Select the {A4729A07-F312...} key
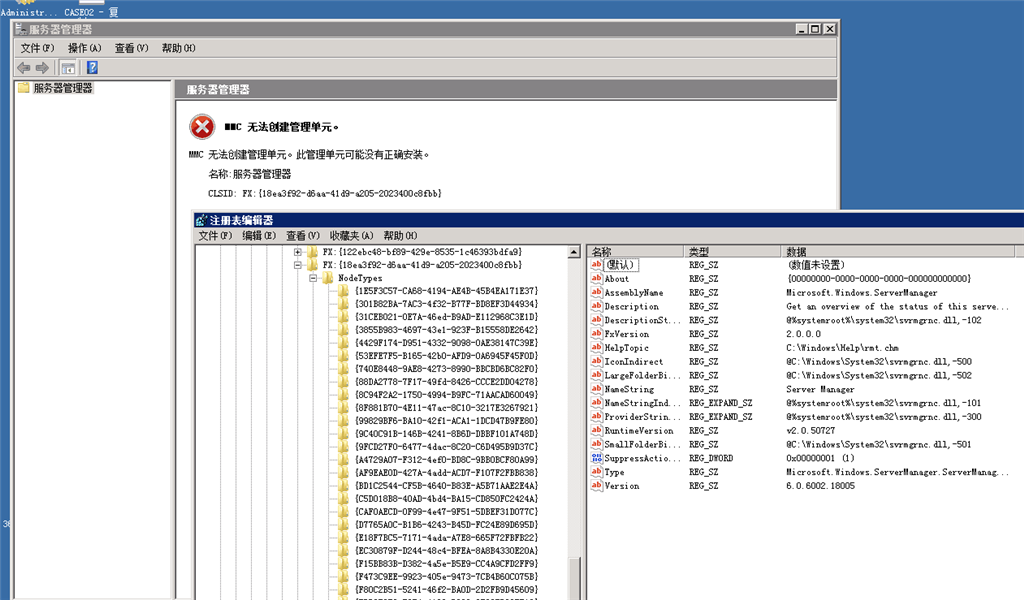The width and height of the screenshot is (1024, 600). pos(447,460)
